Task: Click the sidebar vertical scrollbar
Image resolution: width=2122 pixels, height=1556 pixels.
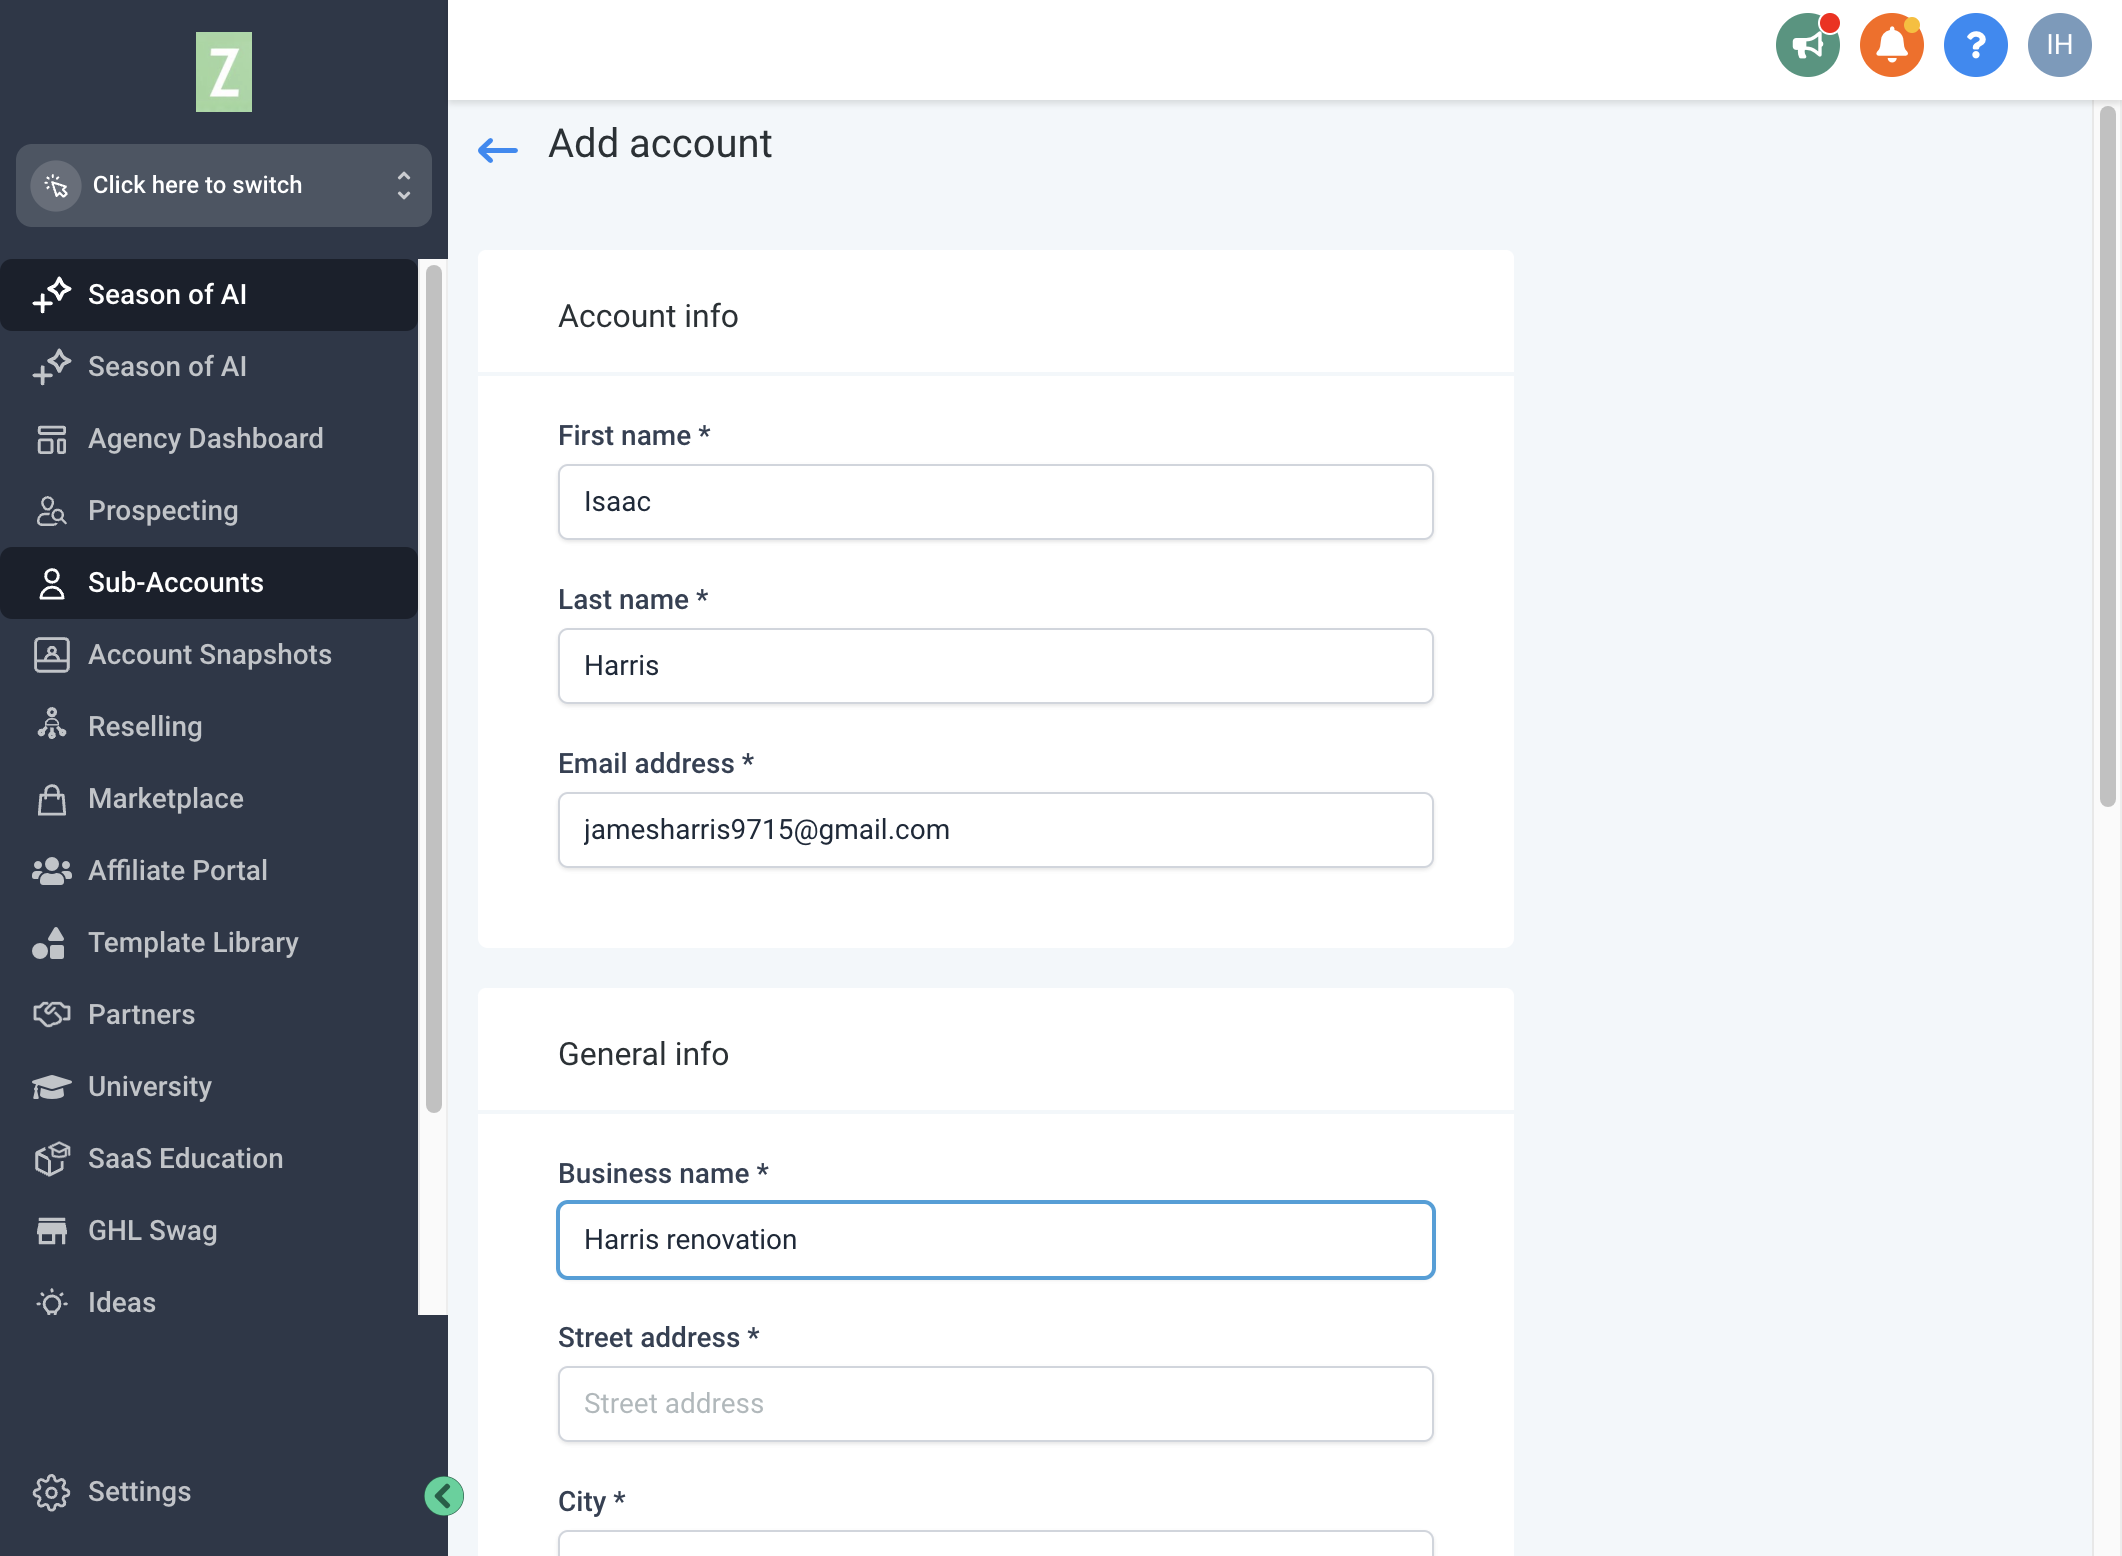Action: (433, 688)
